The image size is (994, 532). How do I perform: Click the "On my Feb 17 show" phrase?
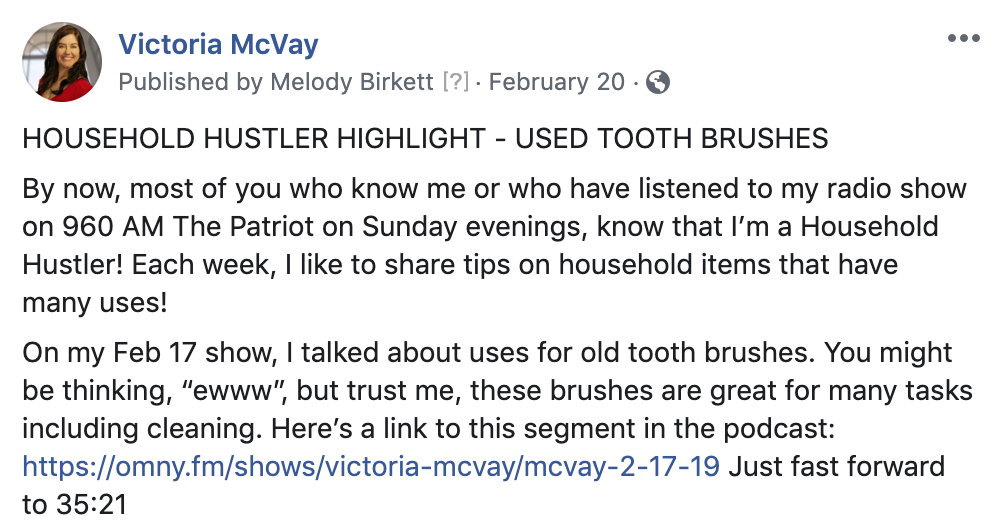click(150, 353)
